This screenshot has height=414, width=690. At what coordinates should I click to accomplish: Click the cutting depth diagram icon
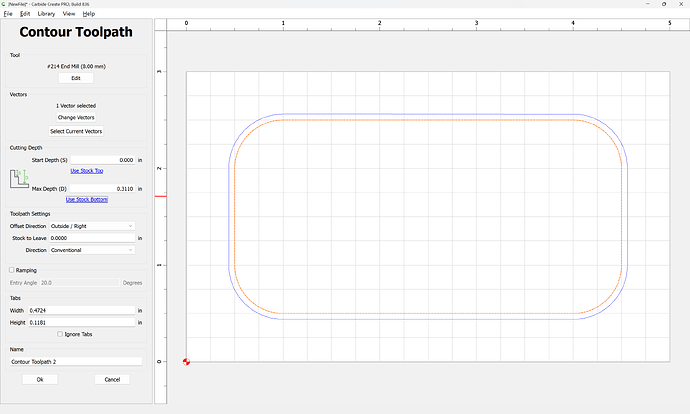coord(19,180)
